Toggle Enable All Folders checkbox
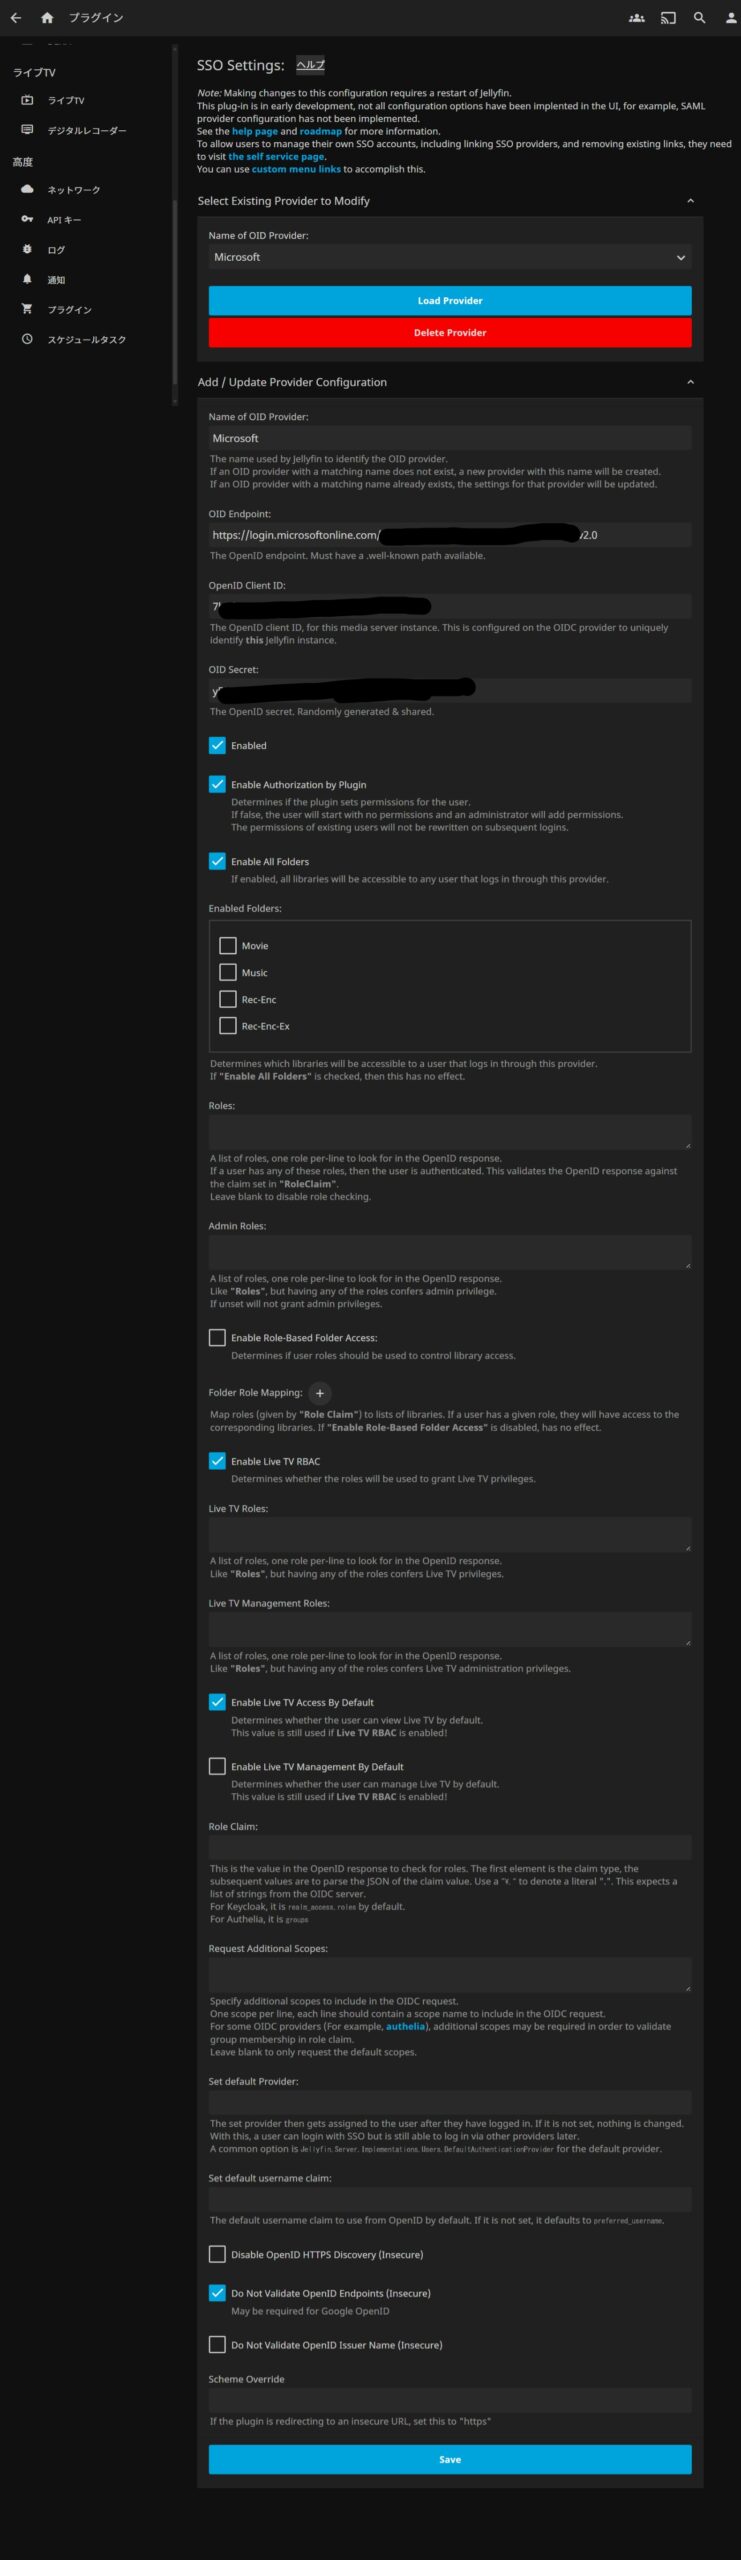 click(217, 861)
